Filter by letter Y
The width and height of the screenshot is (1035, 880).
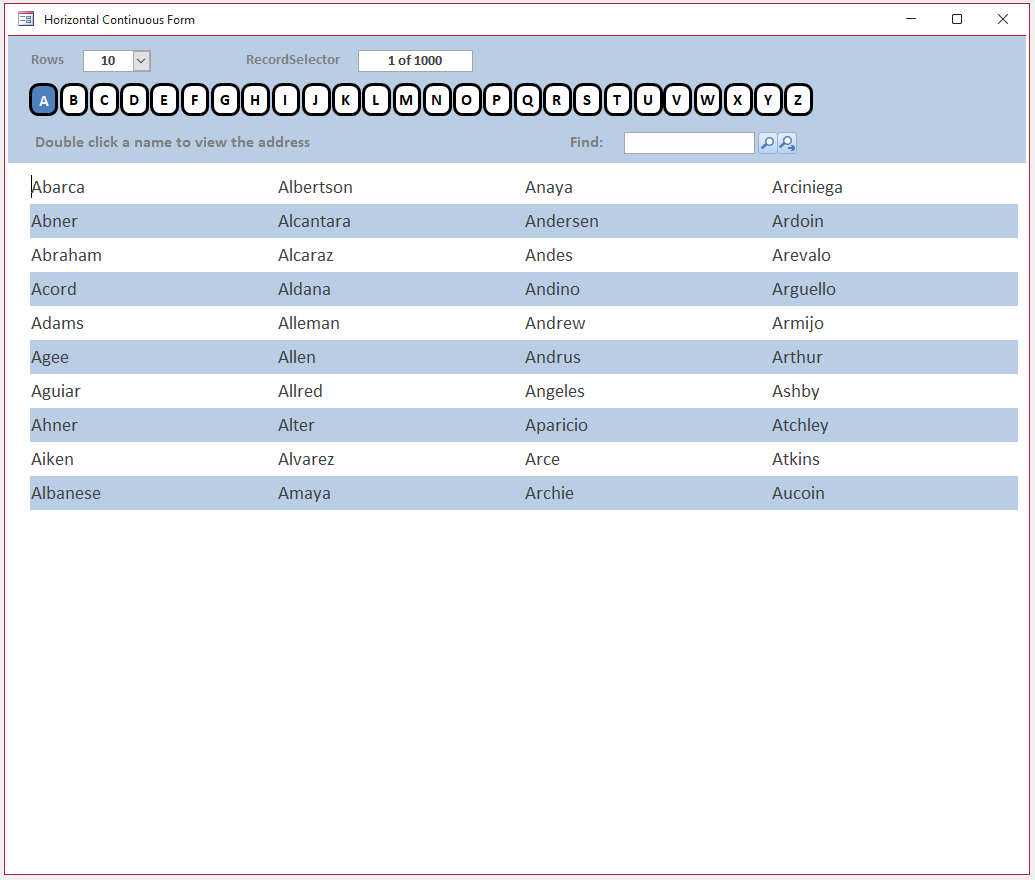[768, 100]
